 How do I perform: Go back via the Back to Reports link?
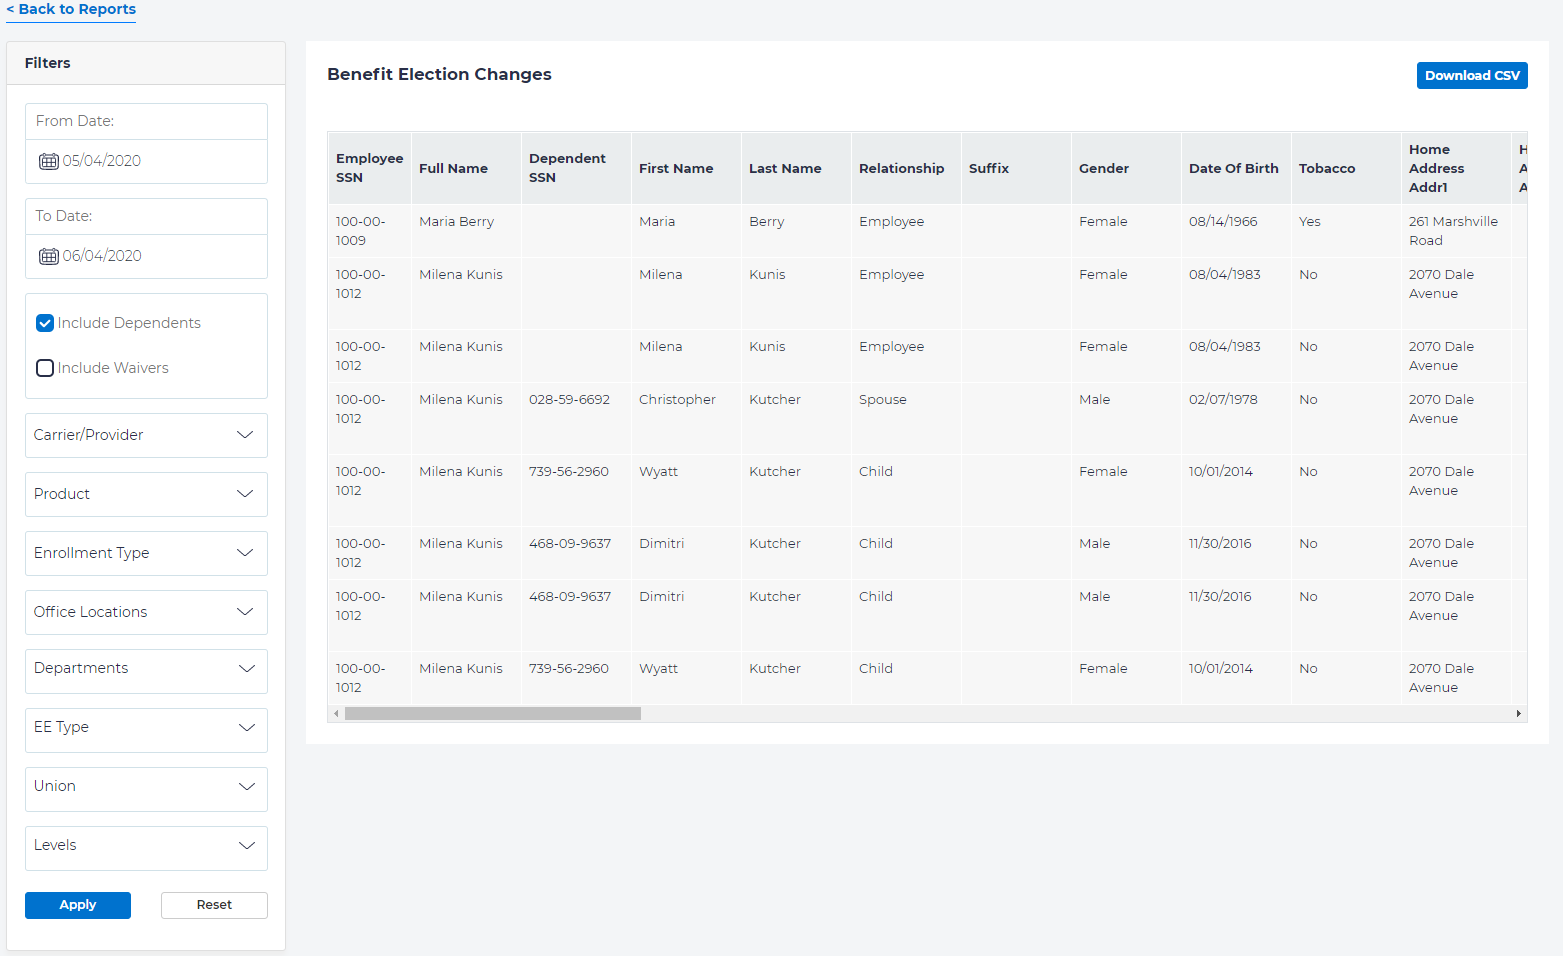tap(71, 9)
